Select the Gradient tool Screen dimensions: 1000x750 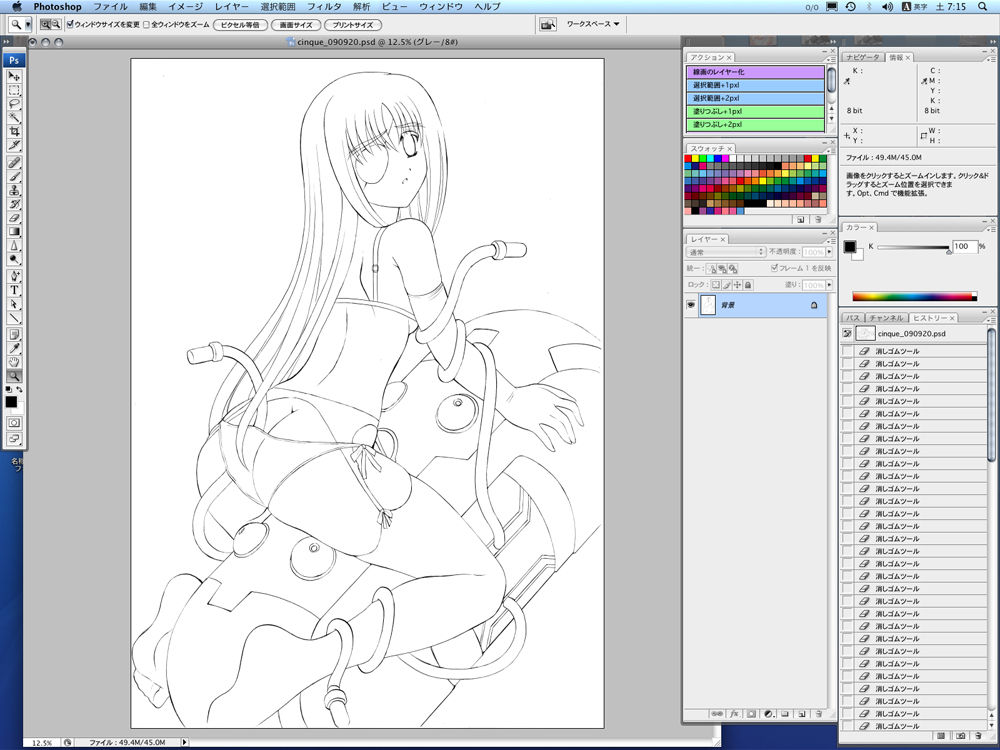(x=14, y=232)
